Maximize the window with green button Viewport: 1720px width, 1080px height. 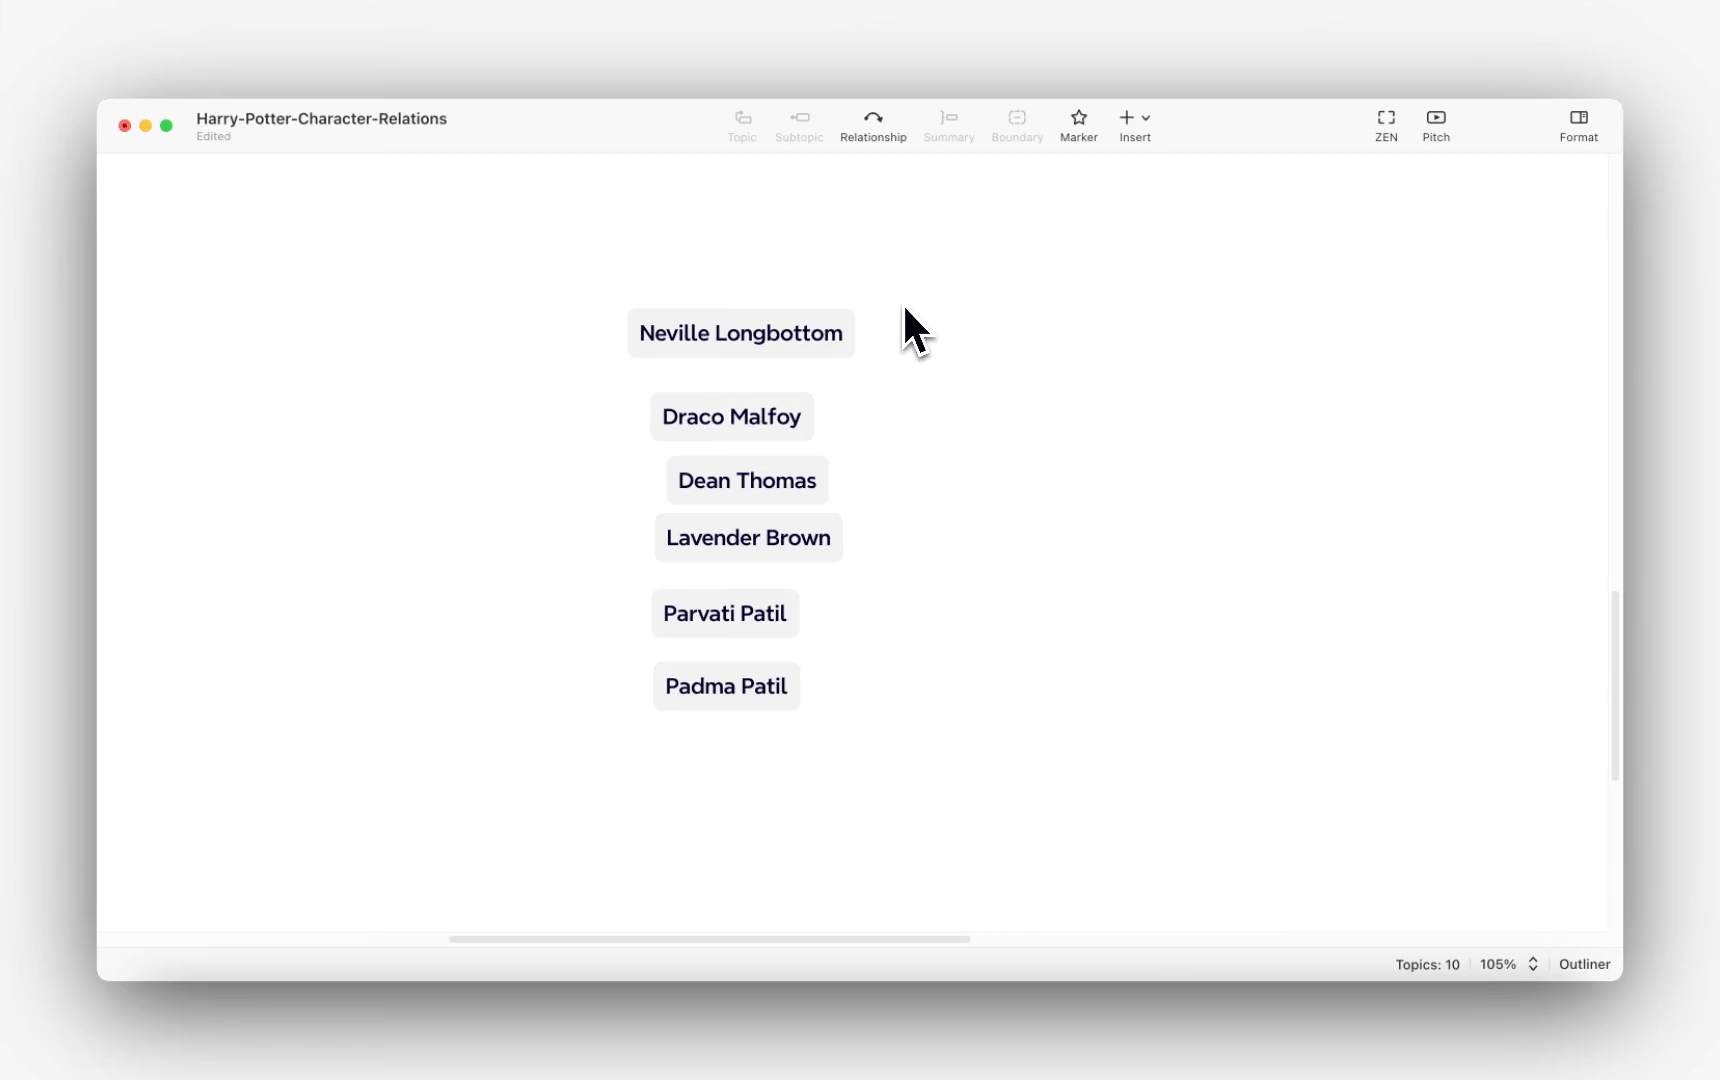pyautogui.click(x=167, y=126)
